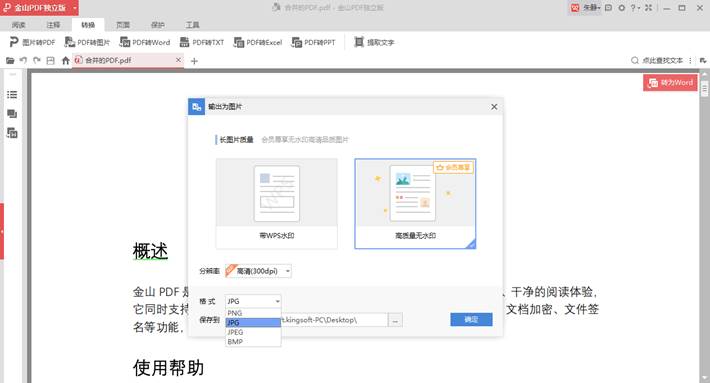The height and width of the screenshot is (383, 710).
Task: Close the 输出为图片 dialog
Action: click(494, 107)
